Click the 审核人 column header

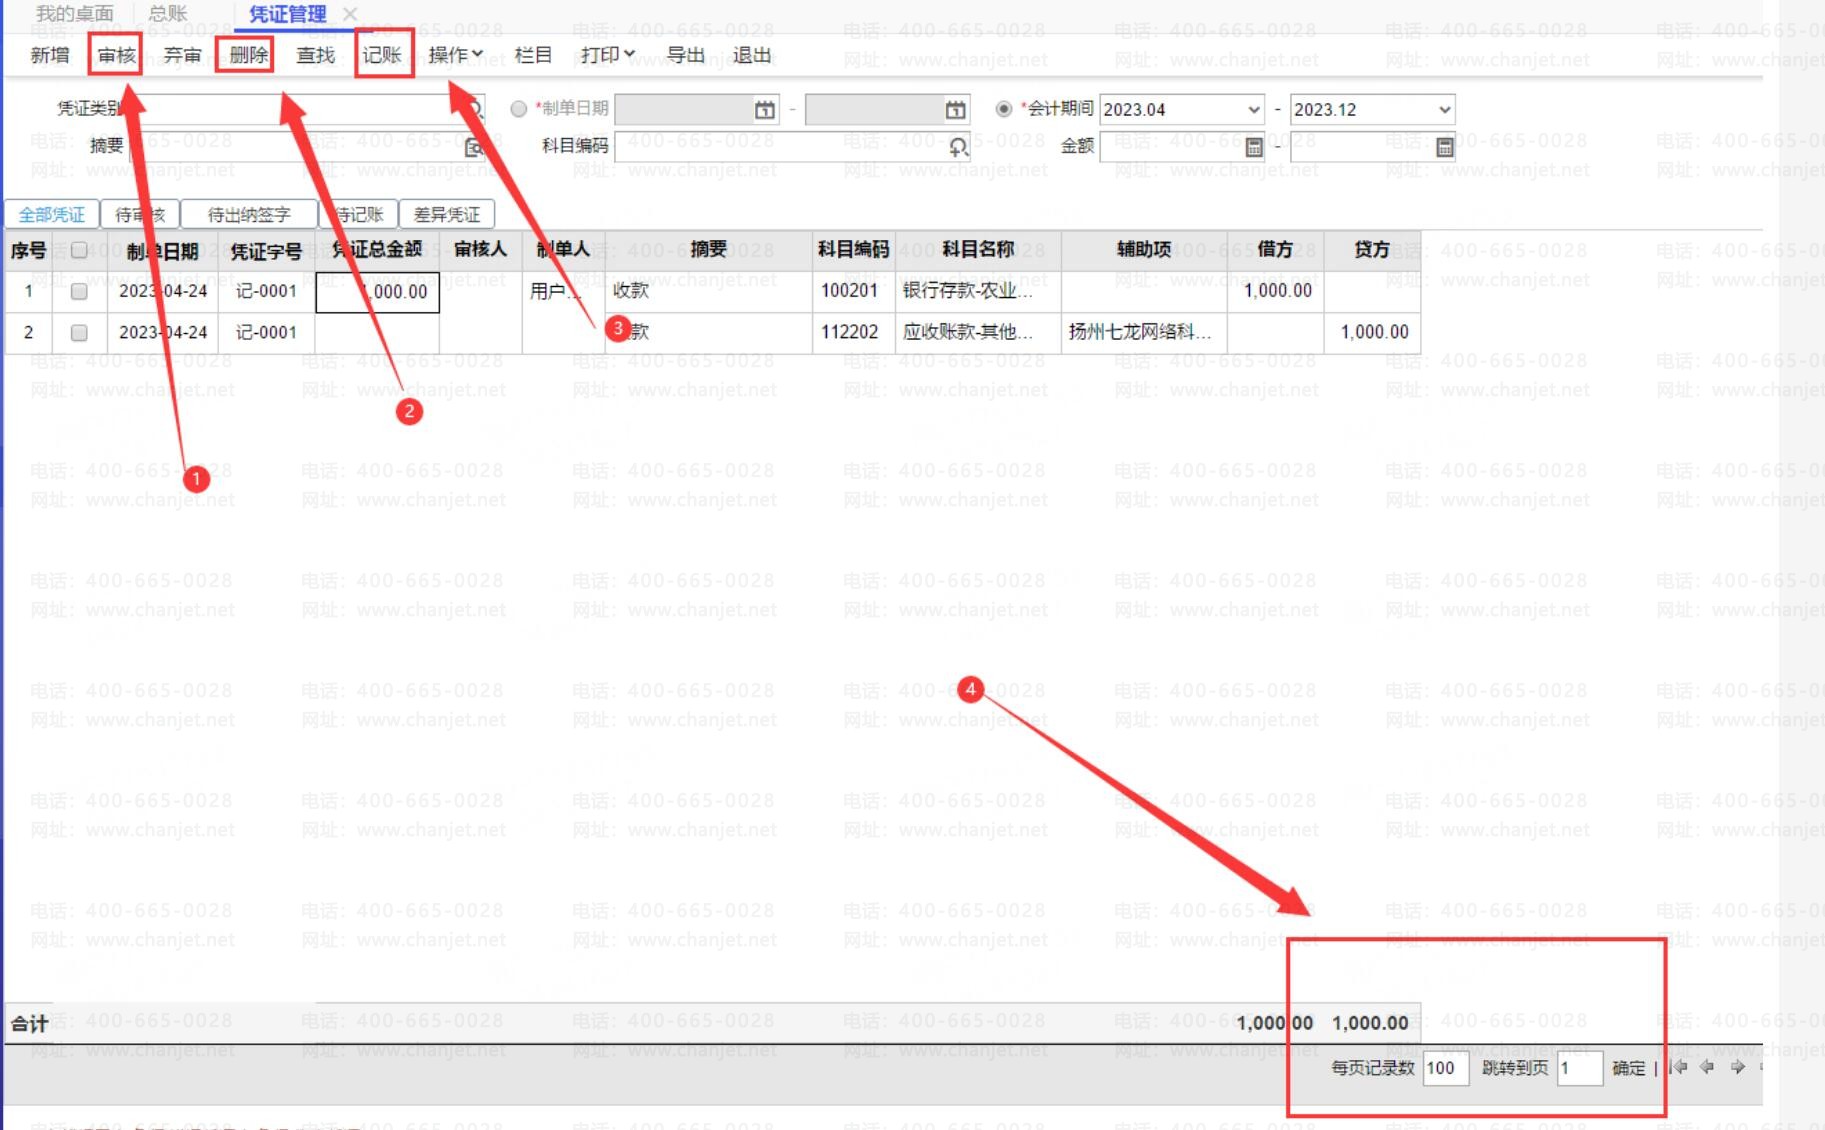click(x=481, y=250)
